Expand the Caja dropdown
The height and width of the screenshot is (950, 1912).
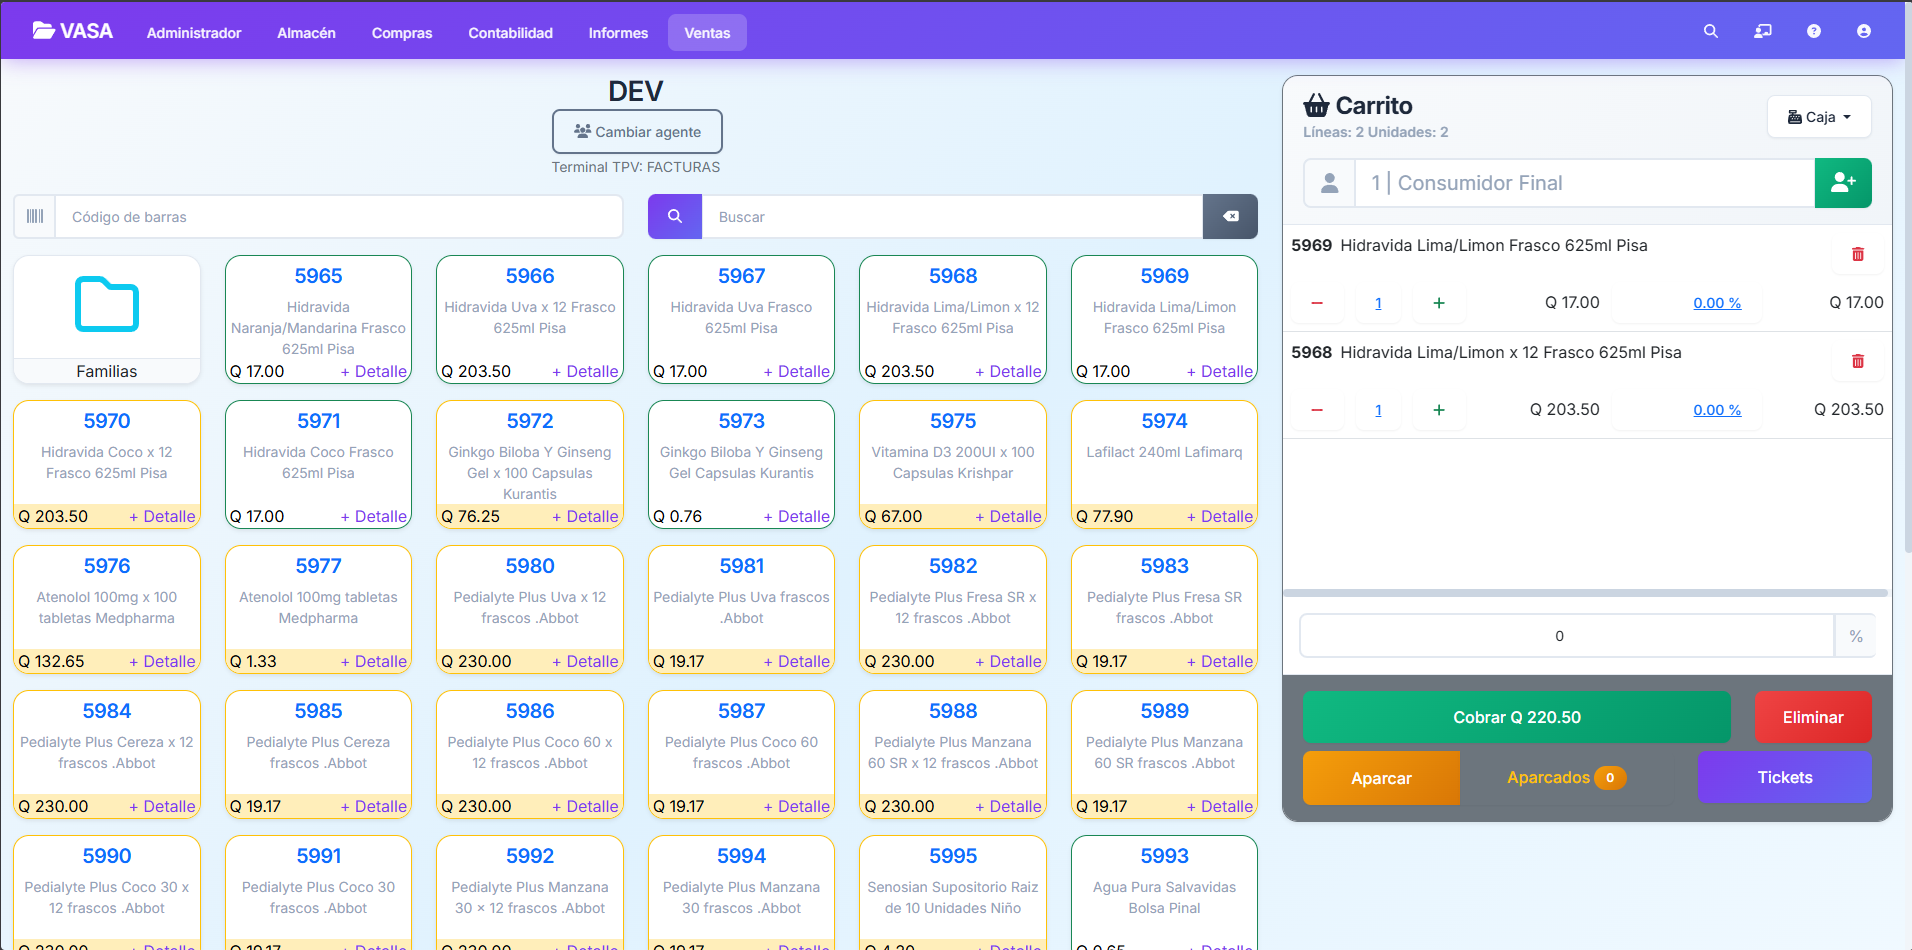click(1818, 117)
